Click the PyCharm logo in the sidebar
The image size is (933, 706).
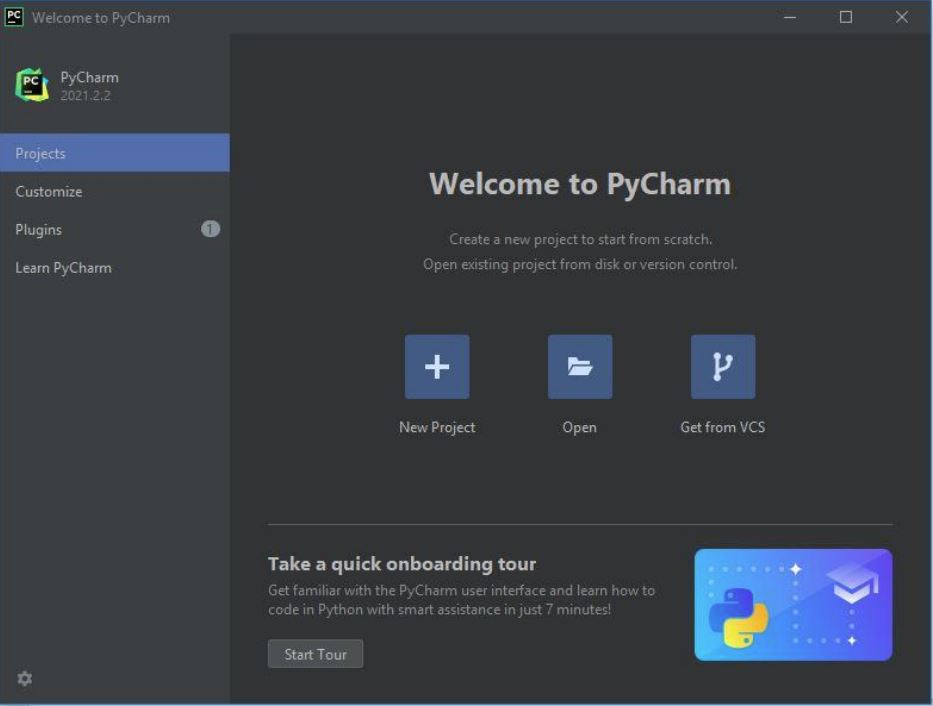(30, 85)
